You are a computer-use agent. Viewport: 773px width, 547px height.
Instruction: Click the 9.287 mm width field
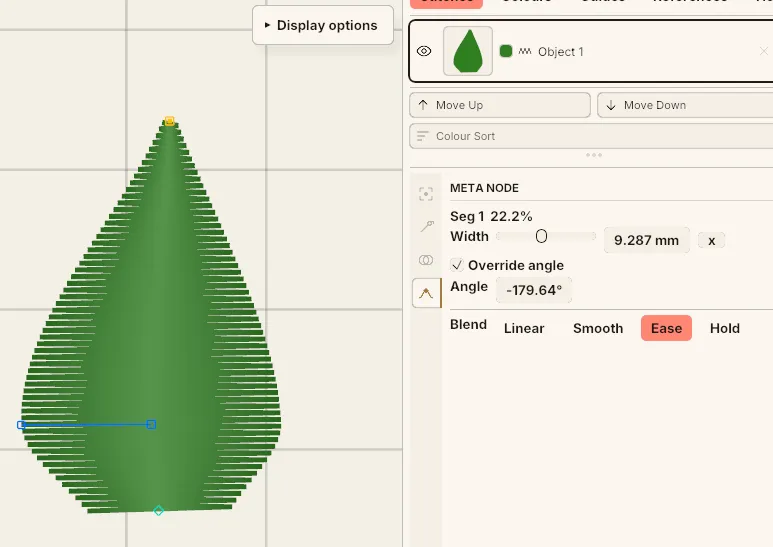point(646,240)
